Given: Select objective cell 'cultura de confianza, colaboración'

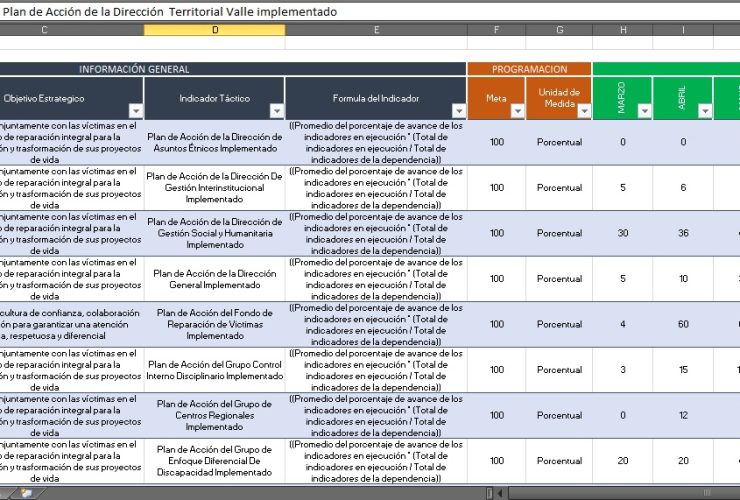Looking at the screenshot, I should [x=72, y=324].
